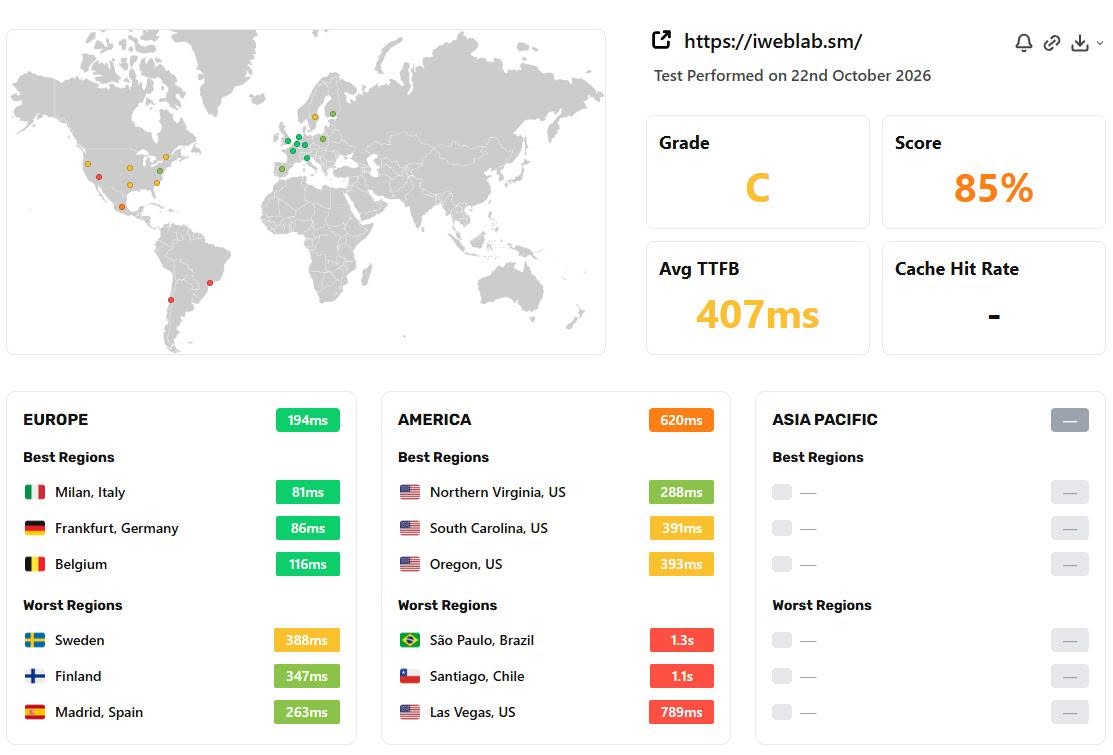The height and width of the screenshot is (755, 1113).
Task: Click the 263ms value for Madrid
Action: coord(307,712)
